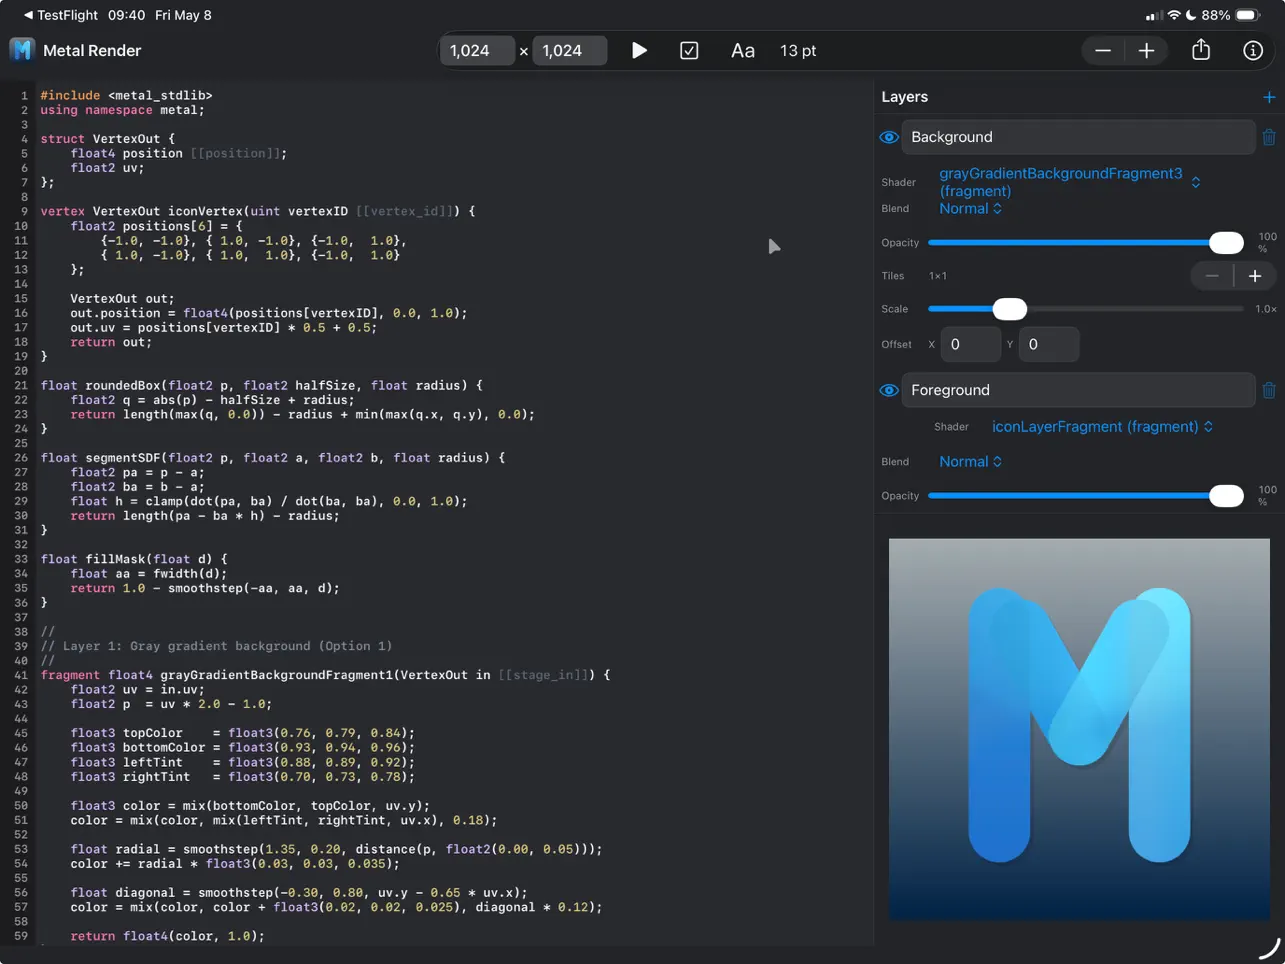Toggle the checkmark box in the toolbar
This screenshot has height=964, width=1285.
[689, 50]
